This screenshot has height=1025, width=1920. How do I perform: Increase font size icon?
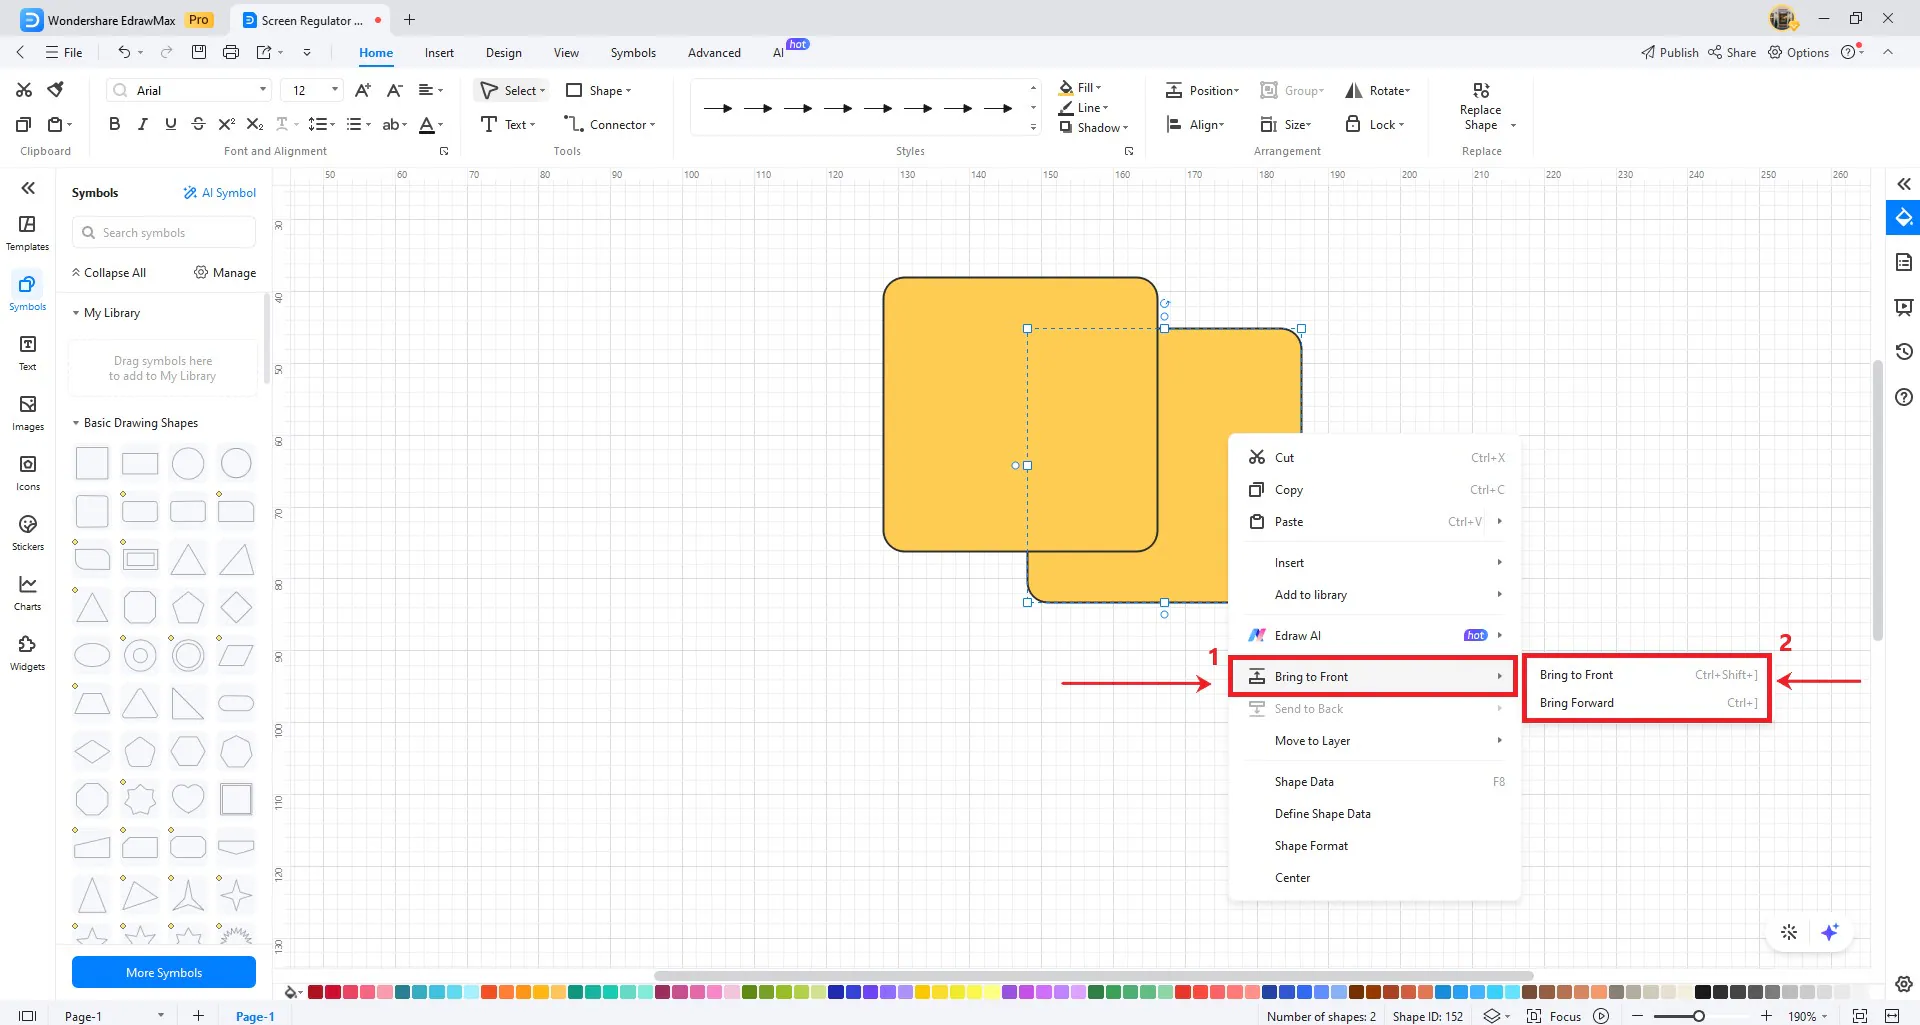tap(363, 90)
